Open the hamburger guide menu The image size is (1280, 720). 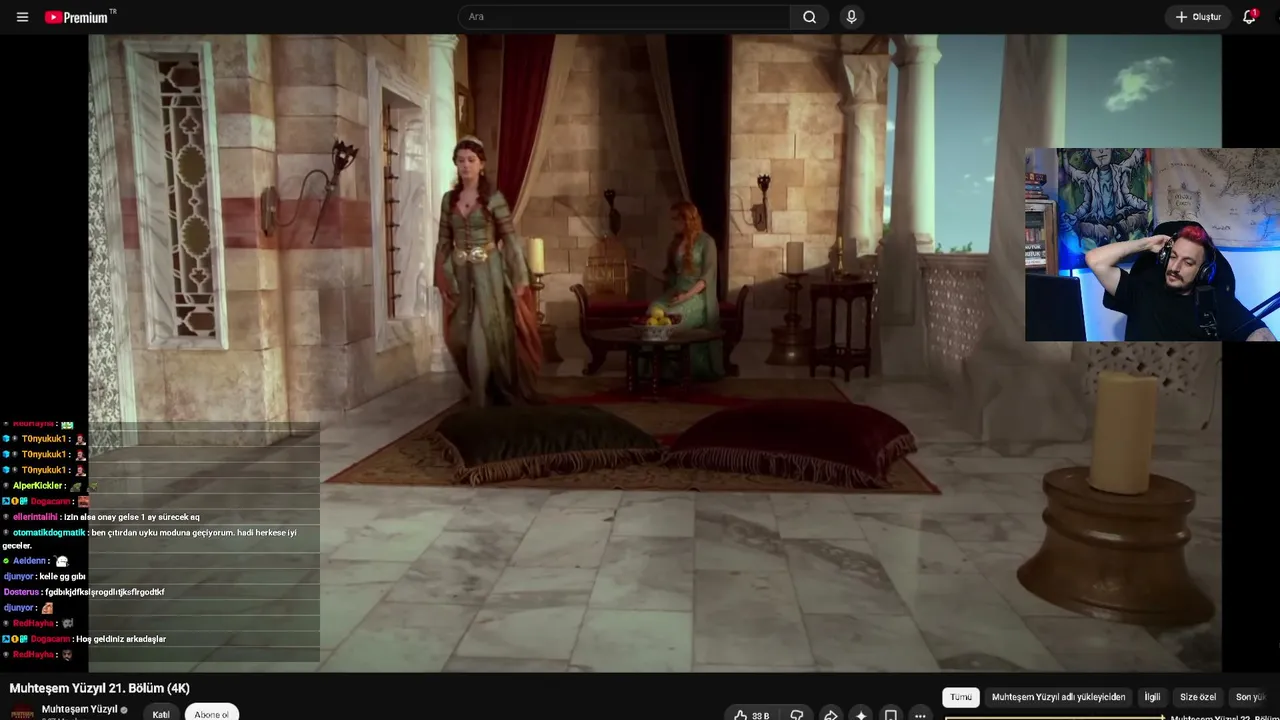coord(22,17)
